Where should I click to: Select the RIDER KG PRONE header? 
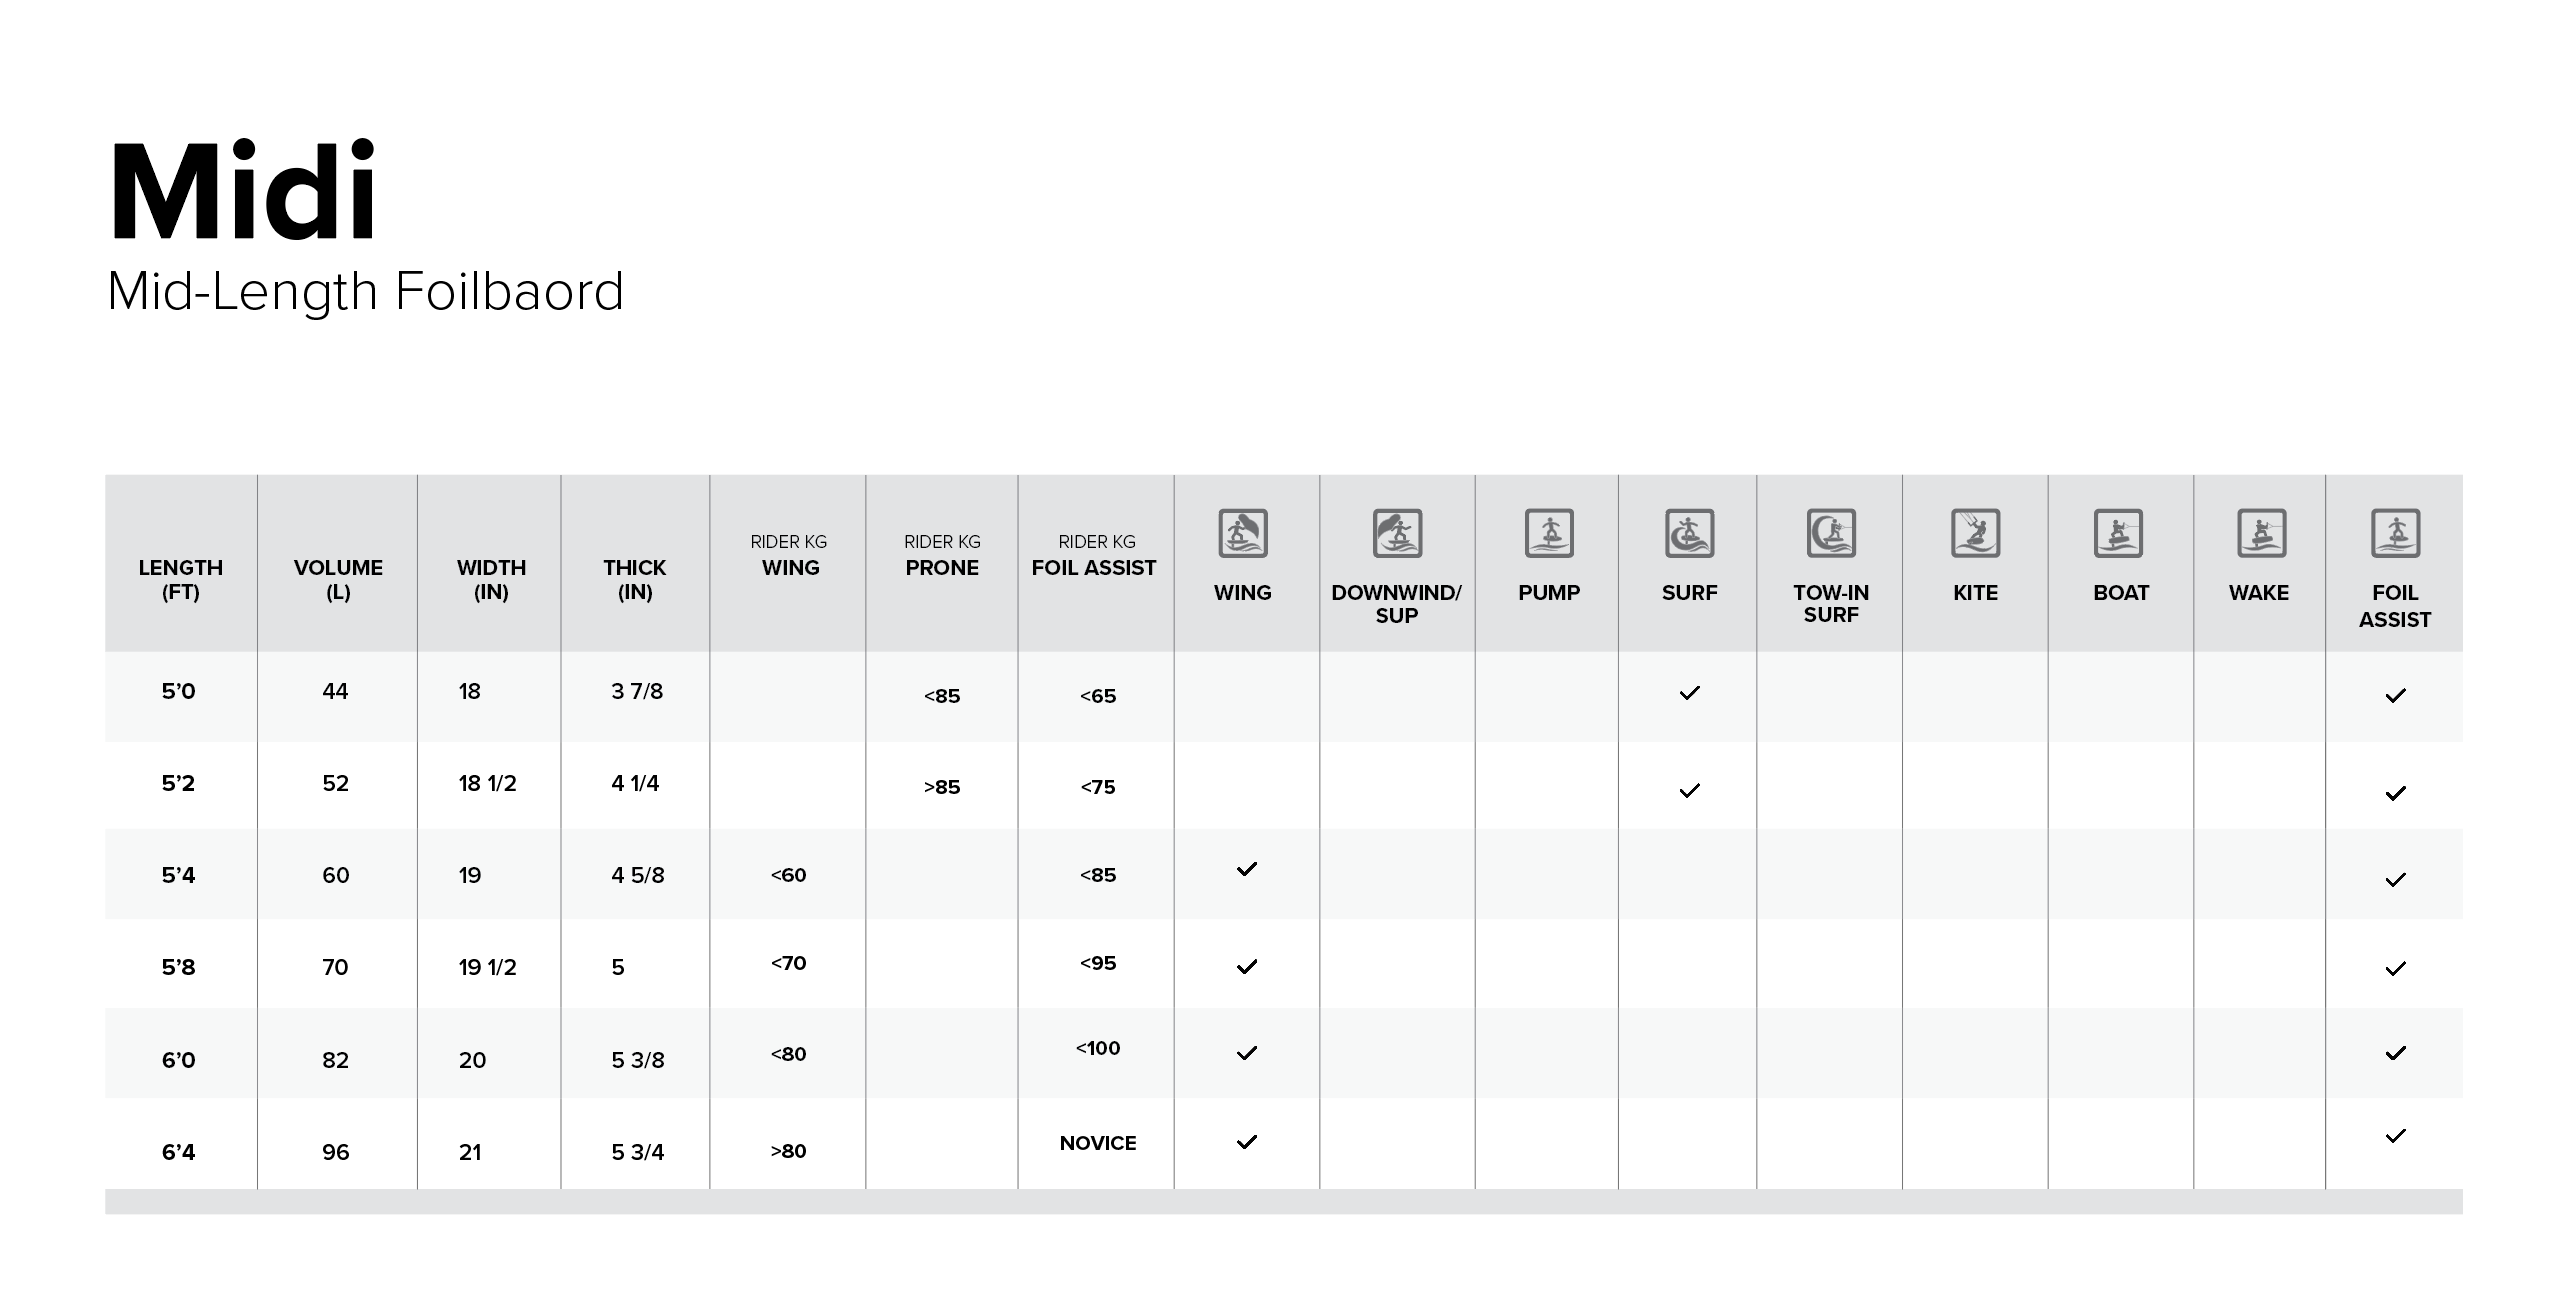point(942,556)
